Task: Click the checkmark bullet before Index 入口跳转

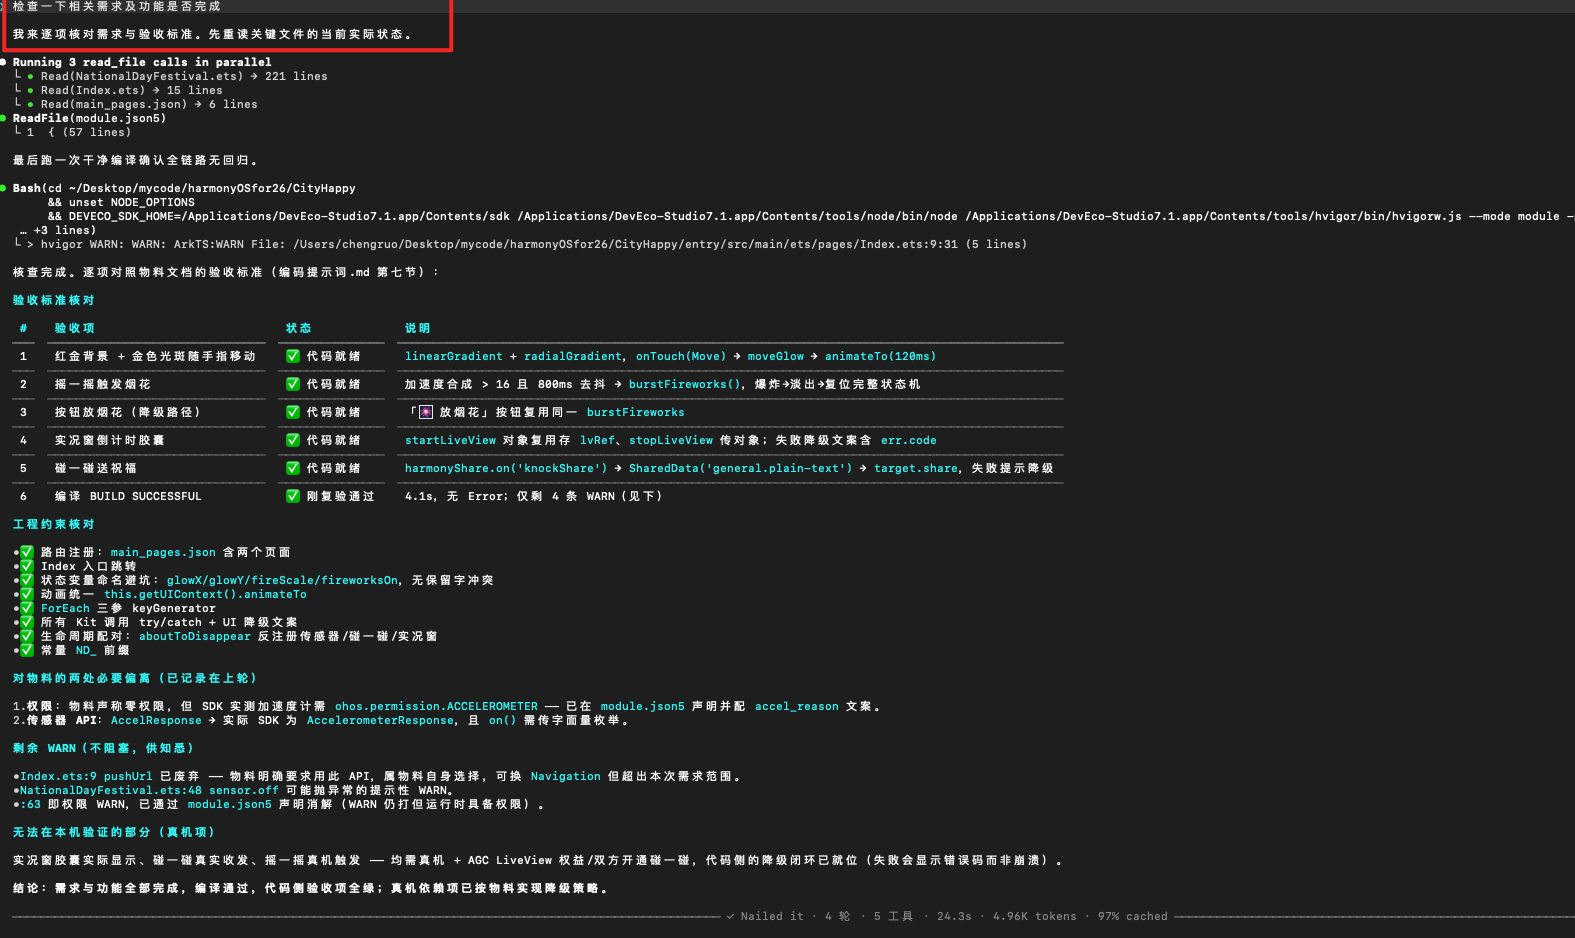Action: pyautogui.click(x=27, y=566)
